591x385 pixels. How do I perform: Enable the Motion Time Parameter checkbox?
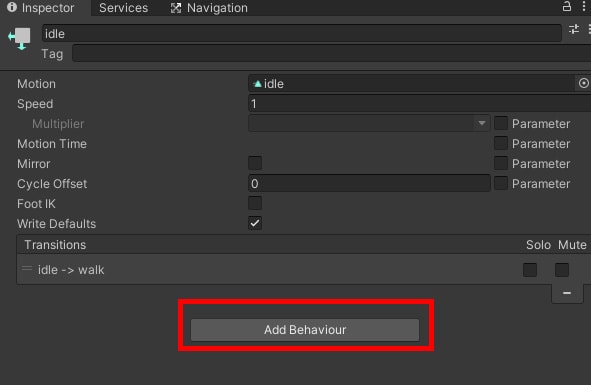point(501,143)
